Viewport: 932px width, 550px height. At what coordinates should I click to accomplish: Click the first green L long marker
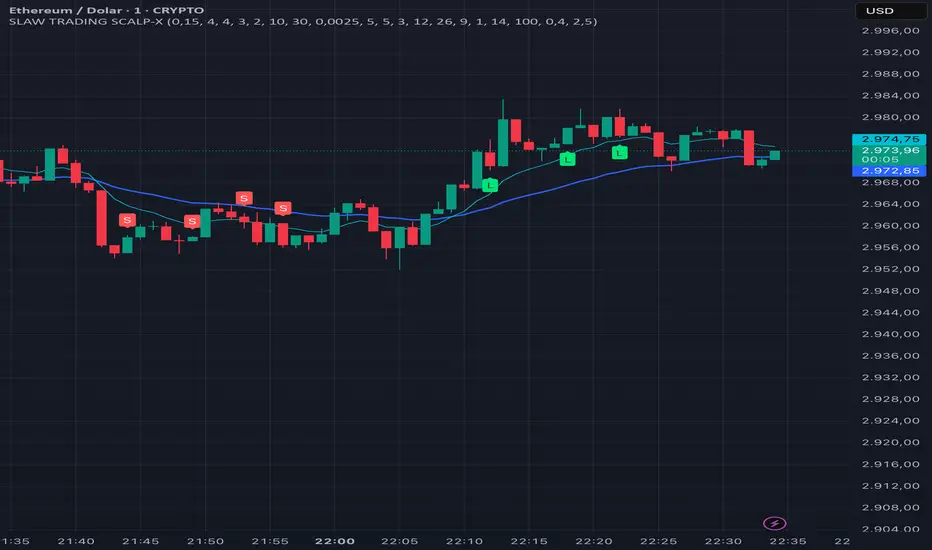pyautogui.click(x=490, y=185)
